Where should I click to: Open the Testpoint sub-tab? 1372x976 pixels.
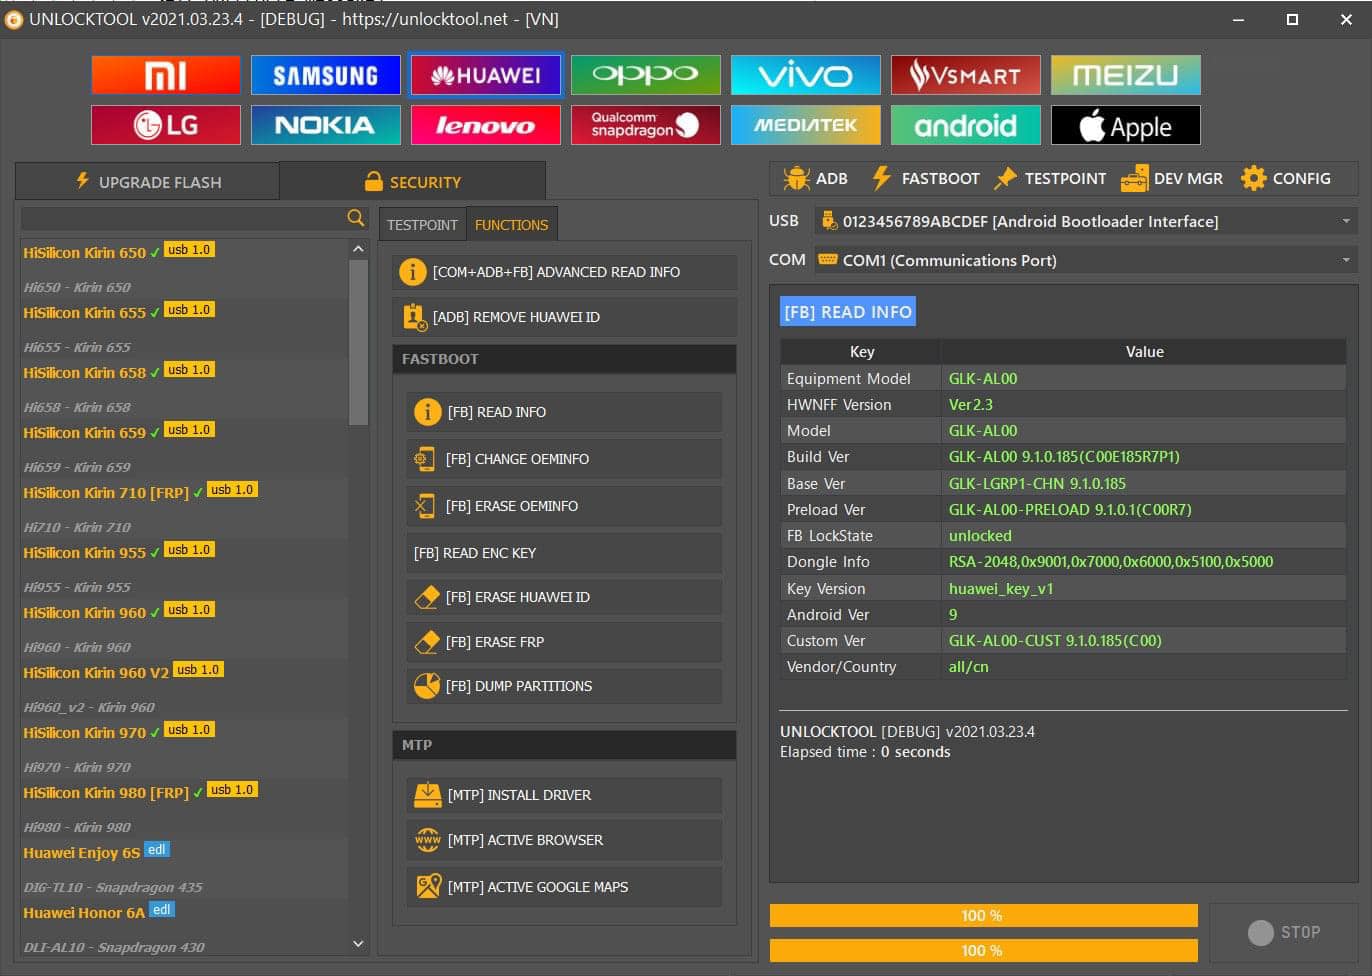click(x=422, y=225)
